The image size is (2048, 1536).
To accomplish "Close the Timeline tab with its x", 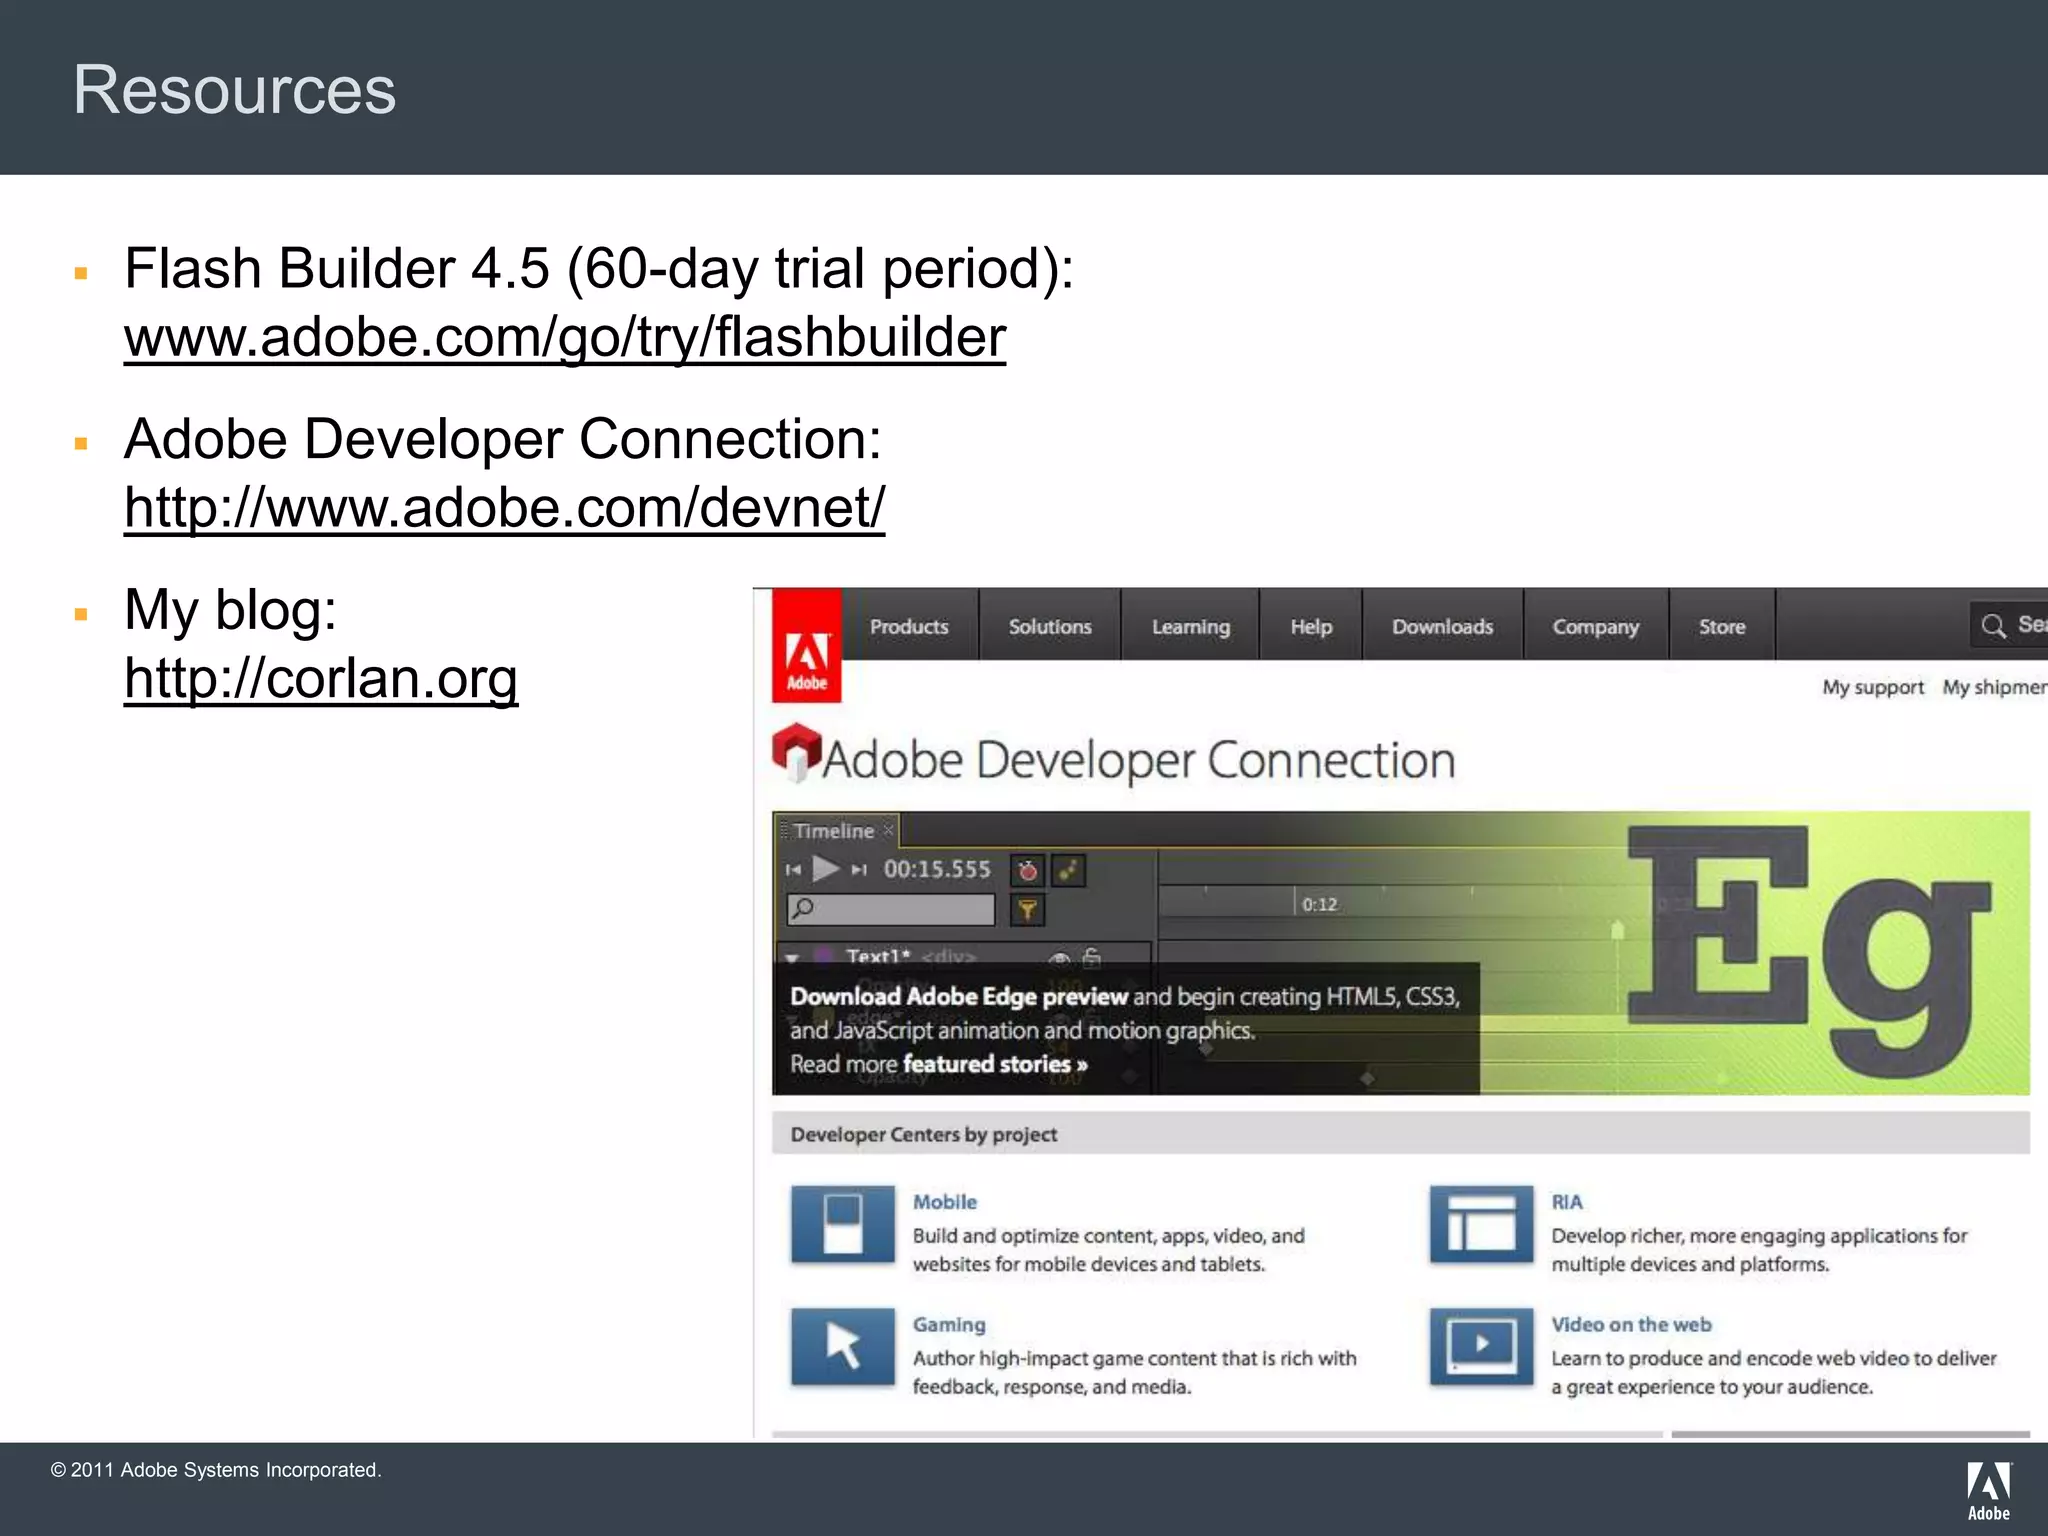I will [x=888, y=830].
